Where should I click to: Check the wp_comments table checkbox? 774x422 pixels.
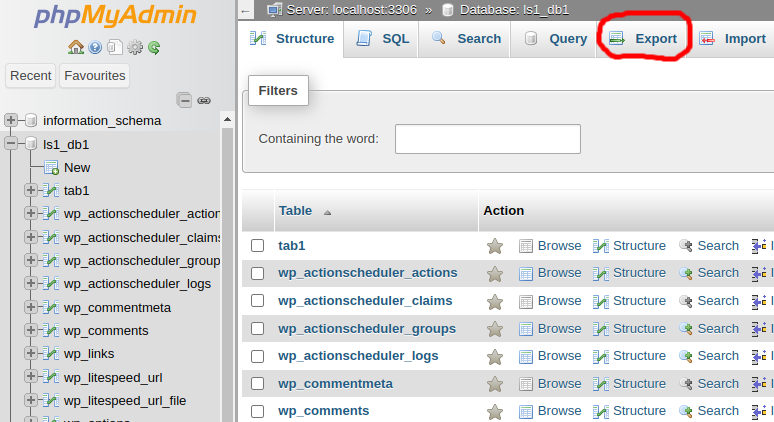(x=257, y=411)
